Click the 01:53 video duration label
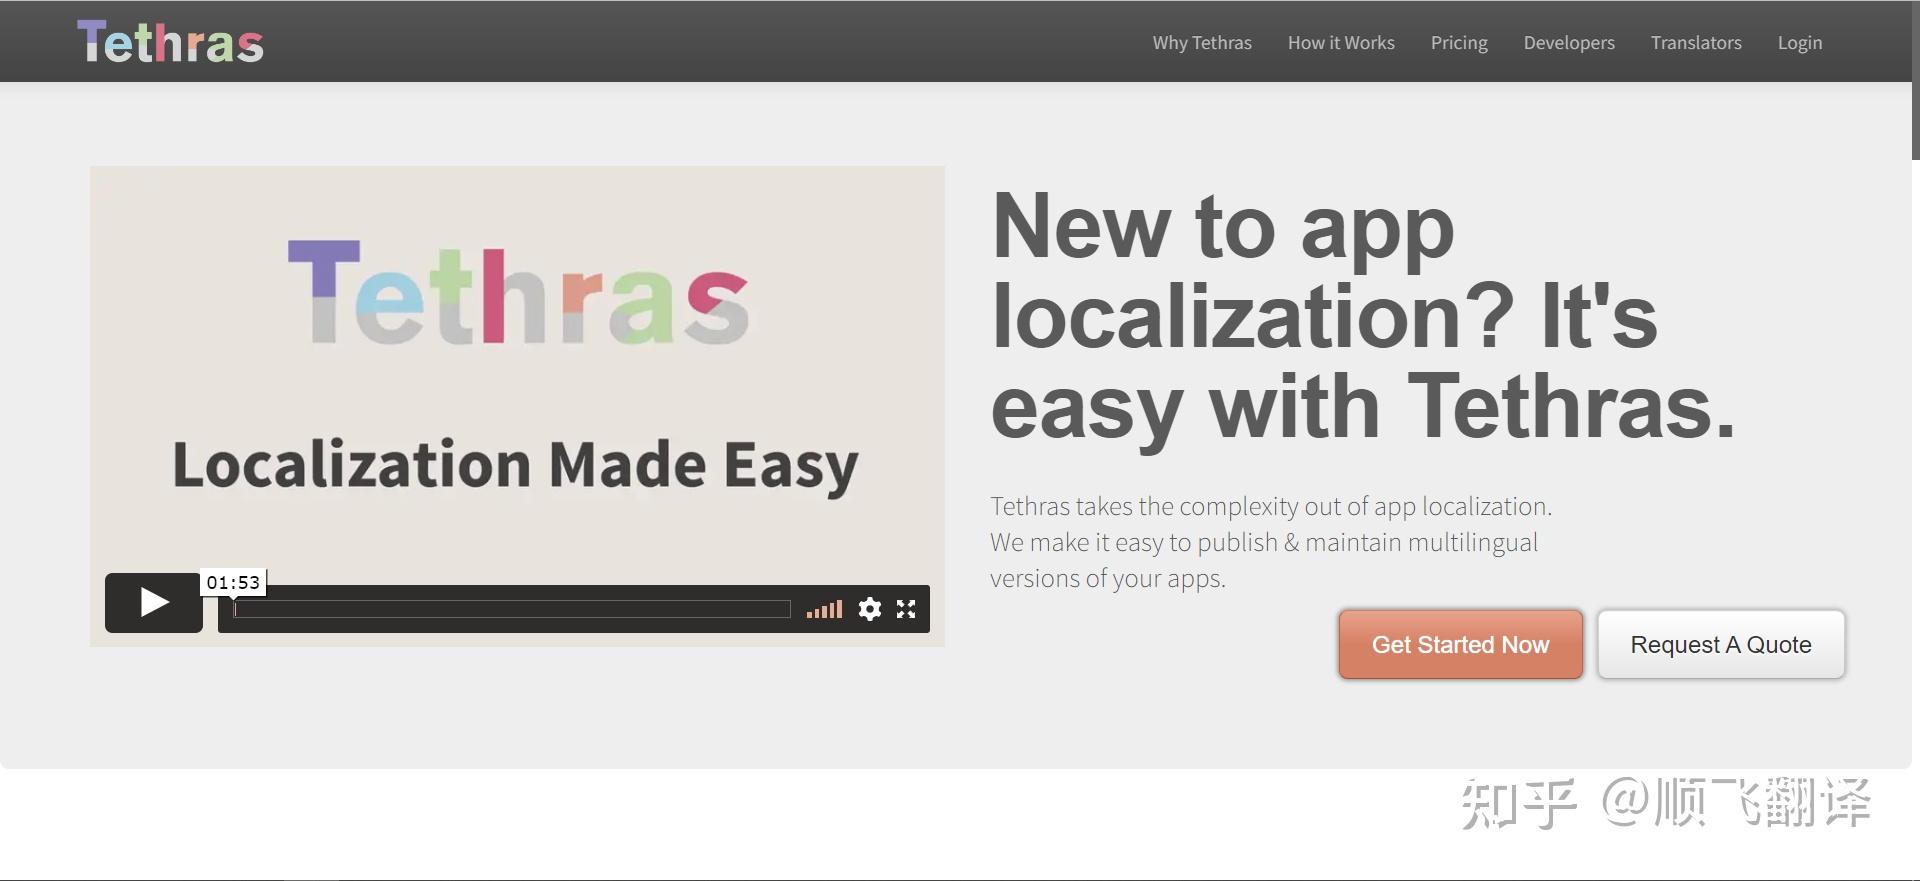This screenshot has height=881, width=1920. click(x=233, y=582)
